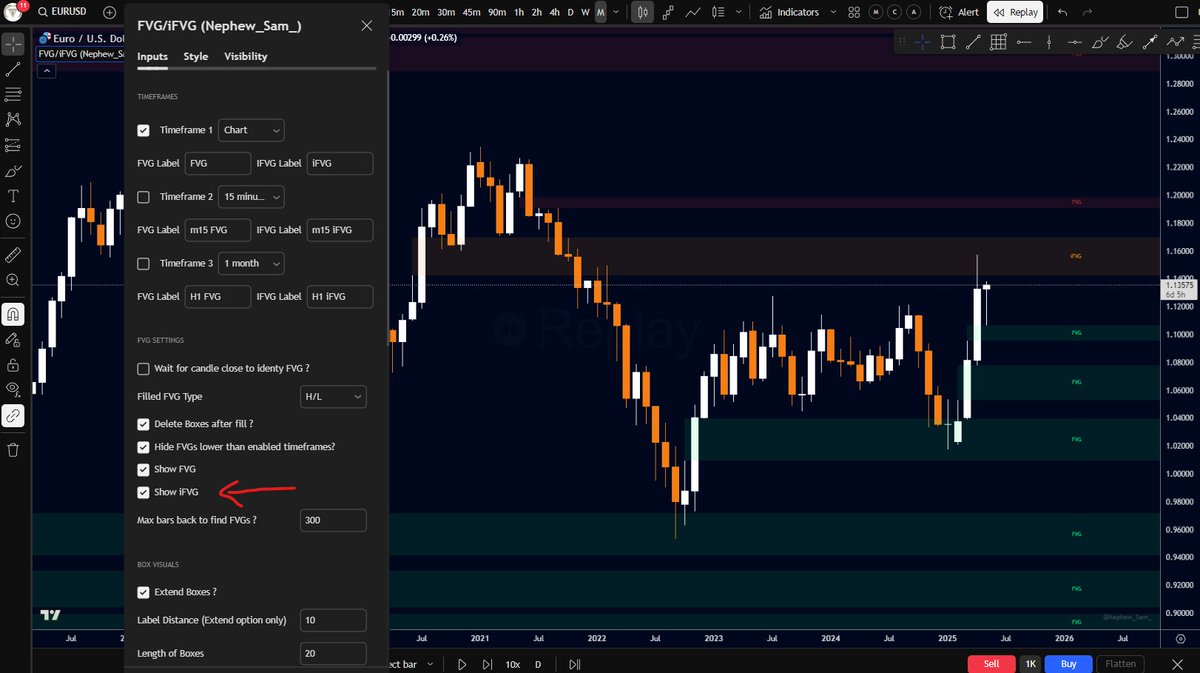Toggle the Extend Boxes checkbox
This screenshot has width=1200, height=673.
[x=143, y=592]
